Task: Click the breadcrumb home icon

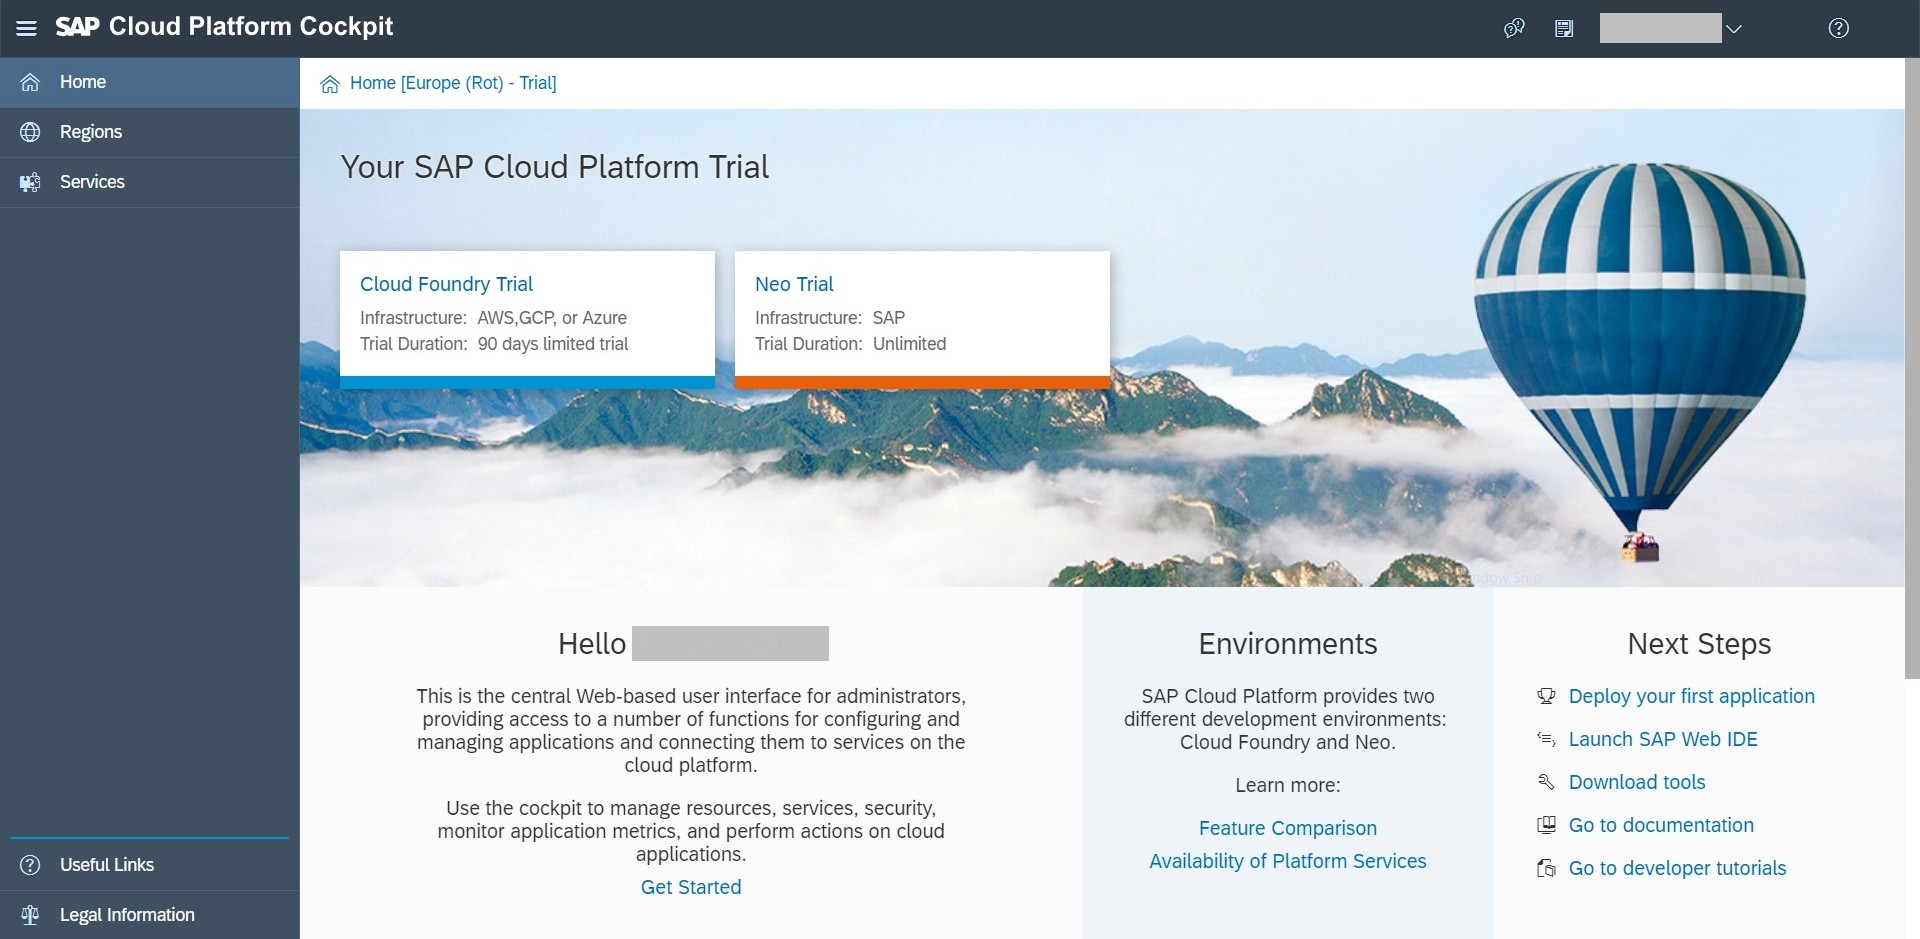Action: click(330, 84)
